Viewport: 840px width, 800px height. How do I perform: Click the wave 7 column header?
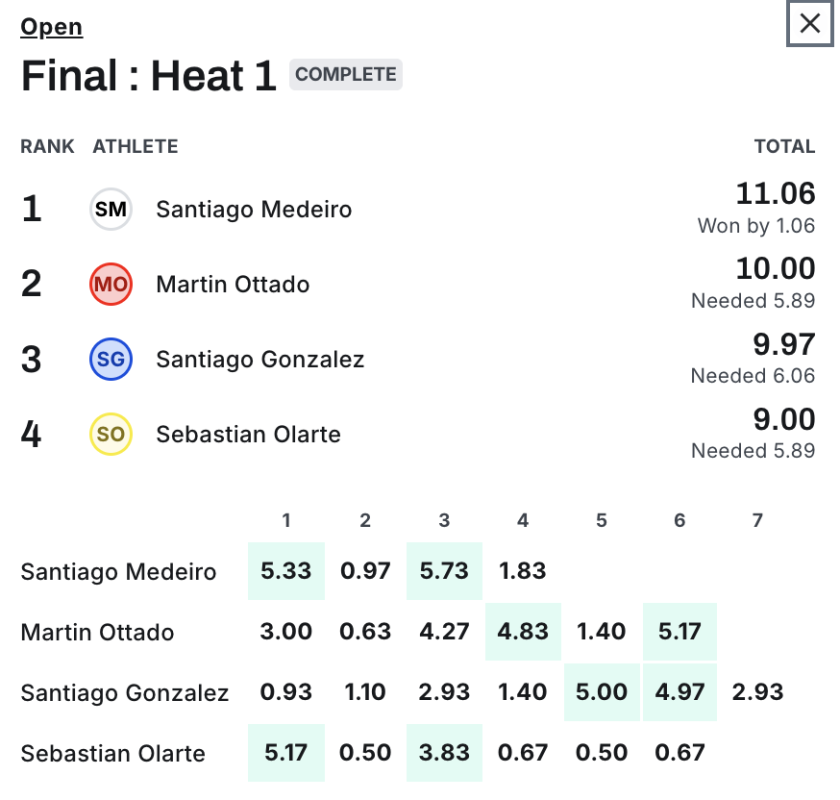(x=758, y=520)
